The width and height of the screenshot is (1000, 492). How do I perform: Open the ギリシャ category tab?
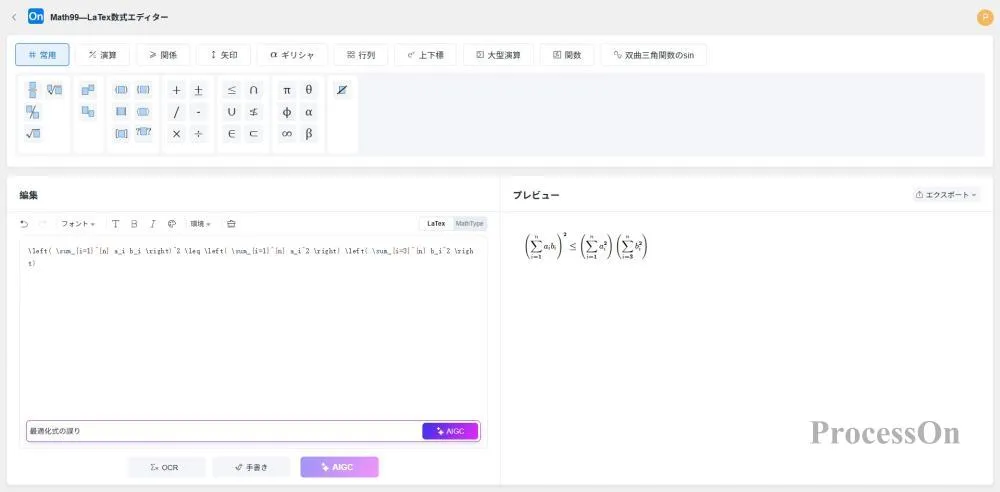pos(292,55)
